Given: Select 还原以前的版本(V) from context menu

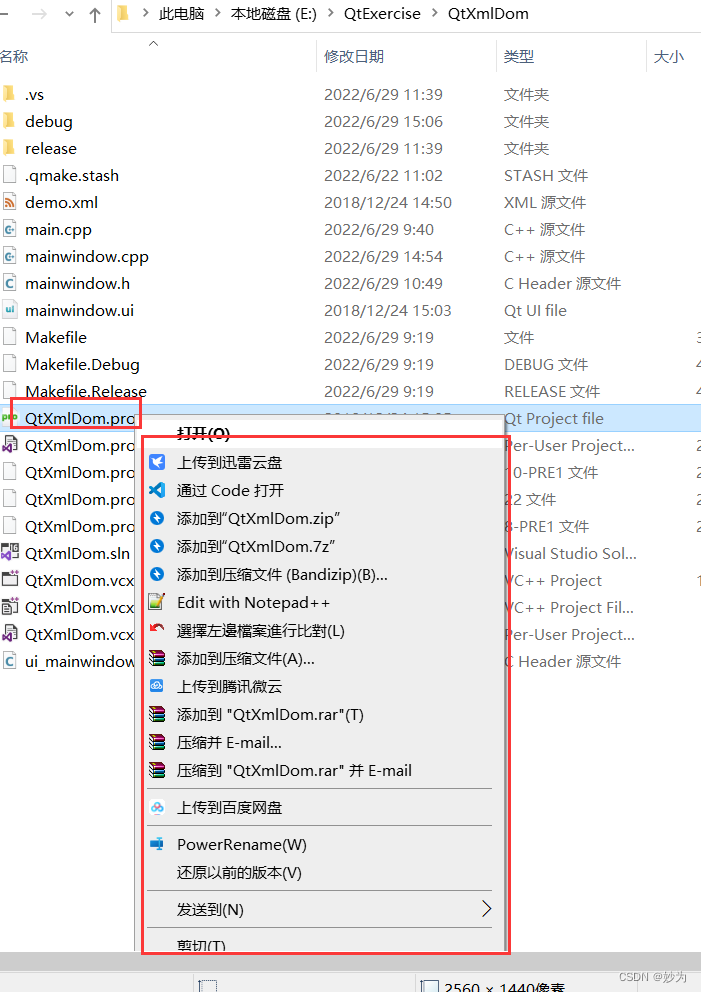Looking at the screenshot, I should pyautogui.click(x=239, y=872).
